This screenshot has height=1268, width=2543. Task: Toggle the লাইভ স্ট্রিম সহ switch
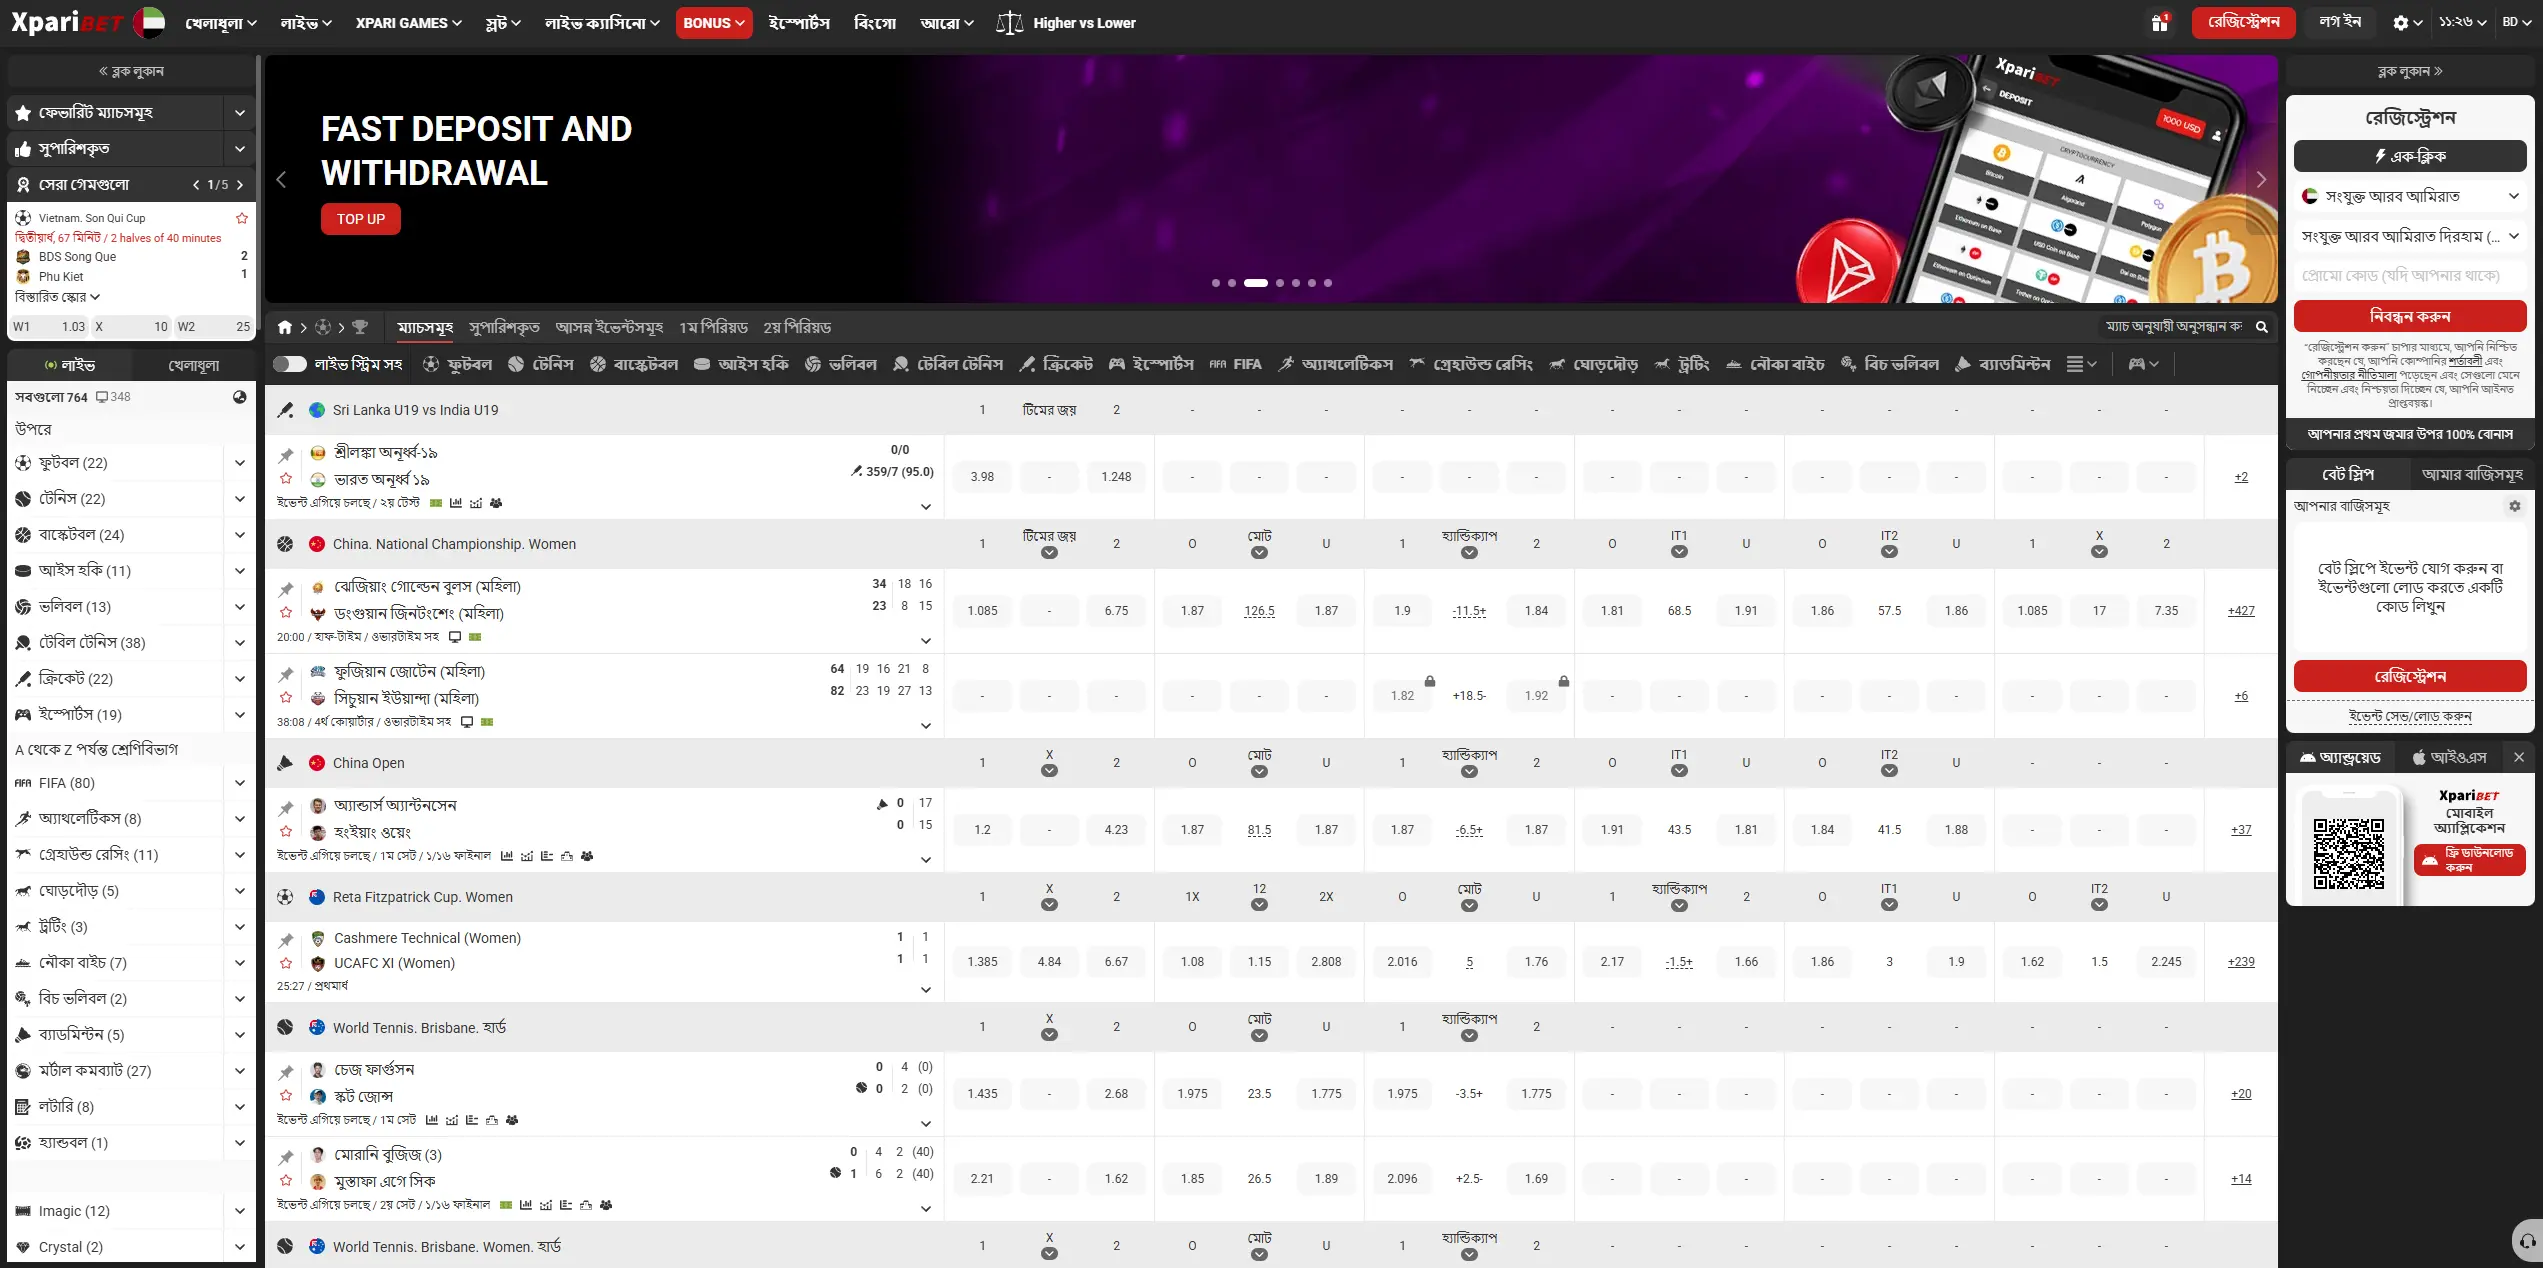[290, 364]
